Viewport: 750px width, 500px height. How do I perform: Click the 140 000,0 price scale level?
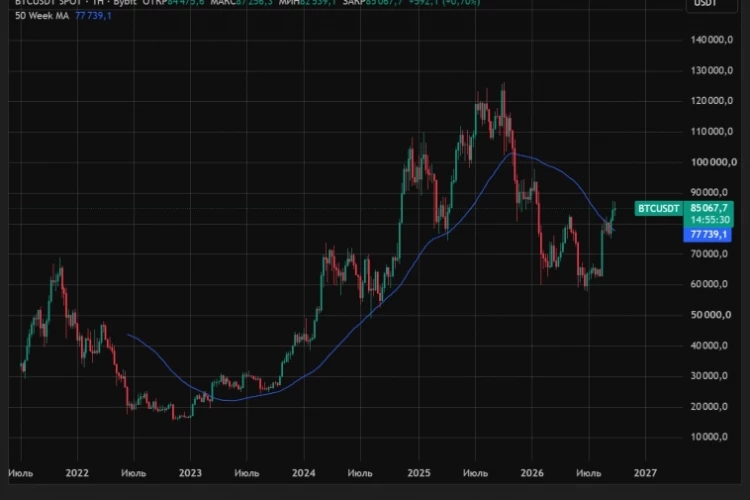712,40
